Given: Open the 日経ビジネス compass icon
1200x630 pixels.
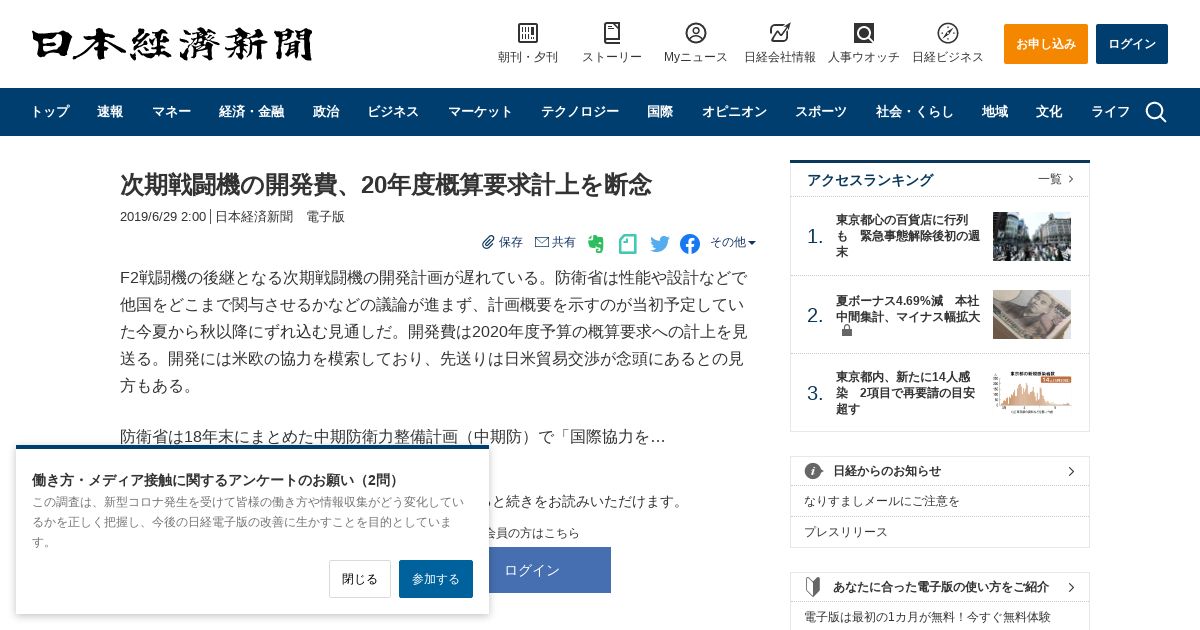Looking at the screenshot, I should point(948,33).
